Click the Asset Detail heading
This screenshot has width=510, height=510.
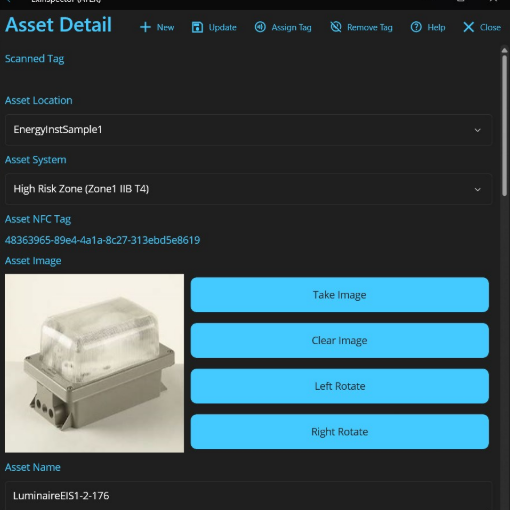click(x=58, y=25)
